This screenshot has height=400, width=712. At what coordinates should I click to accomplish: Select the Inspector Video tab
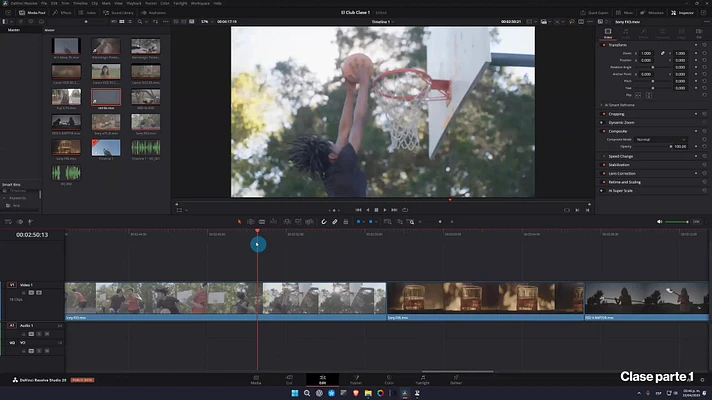point(608,33)
